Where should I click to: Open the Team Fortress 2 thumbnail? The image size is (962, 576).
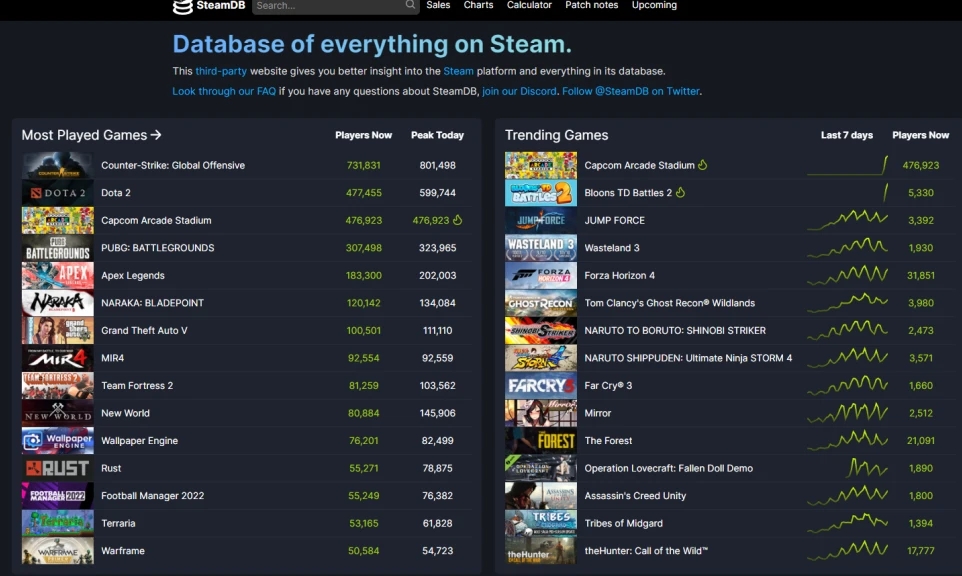pyautogui.click(x=58, y=386)
